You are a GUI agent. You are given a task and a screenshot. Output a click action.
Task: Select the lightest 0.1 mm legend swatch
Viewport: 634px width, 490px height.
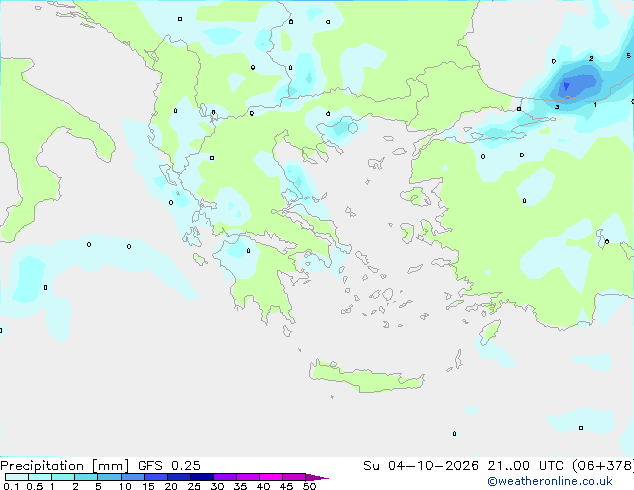[x=17, y=477]
